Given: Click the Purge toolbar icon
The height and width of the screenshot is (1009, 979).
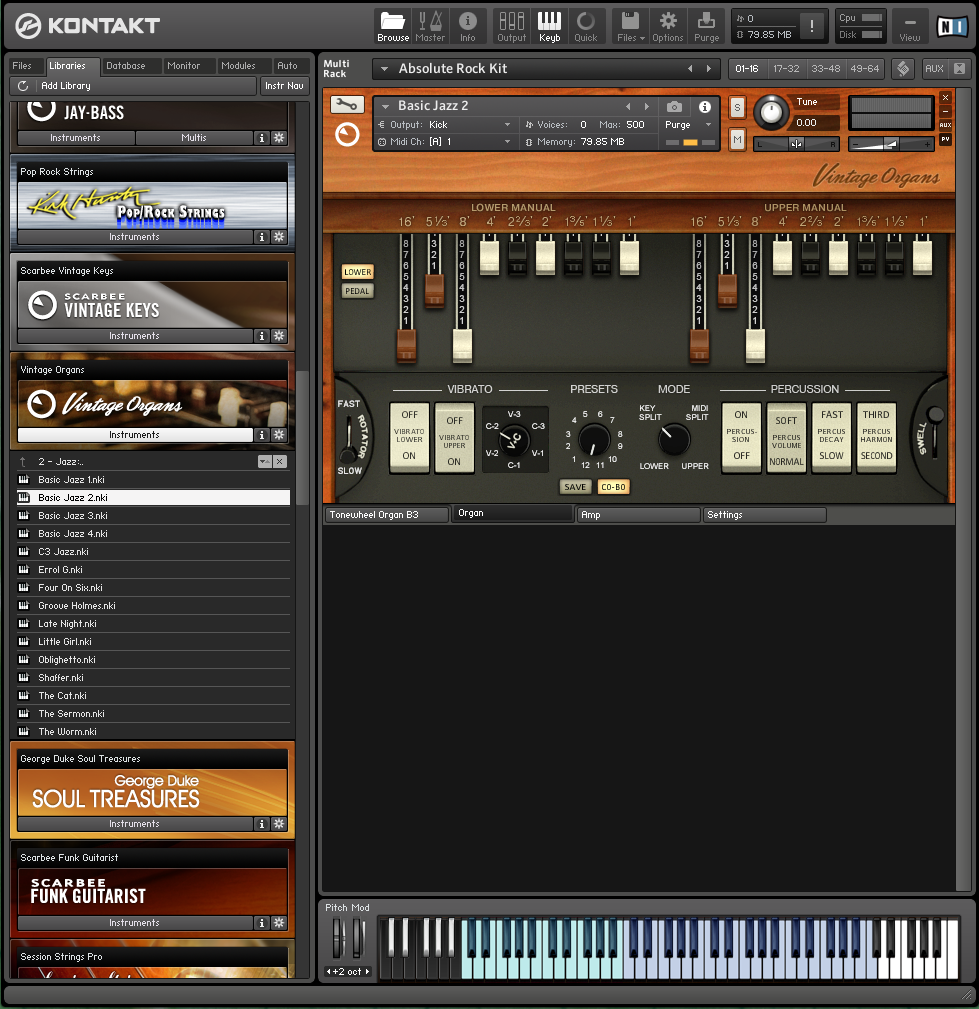Looking at the screenshot, I should [706, 26].
